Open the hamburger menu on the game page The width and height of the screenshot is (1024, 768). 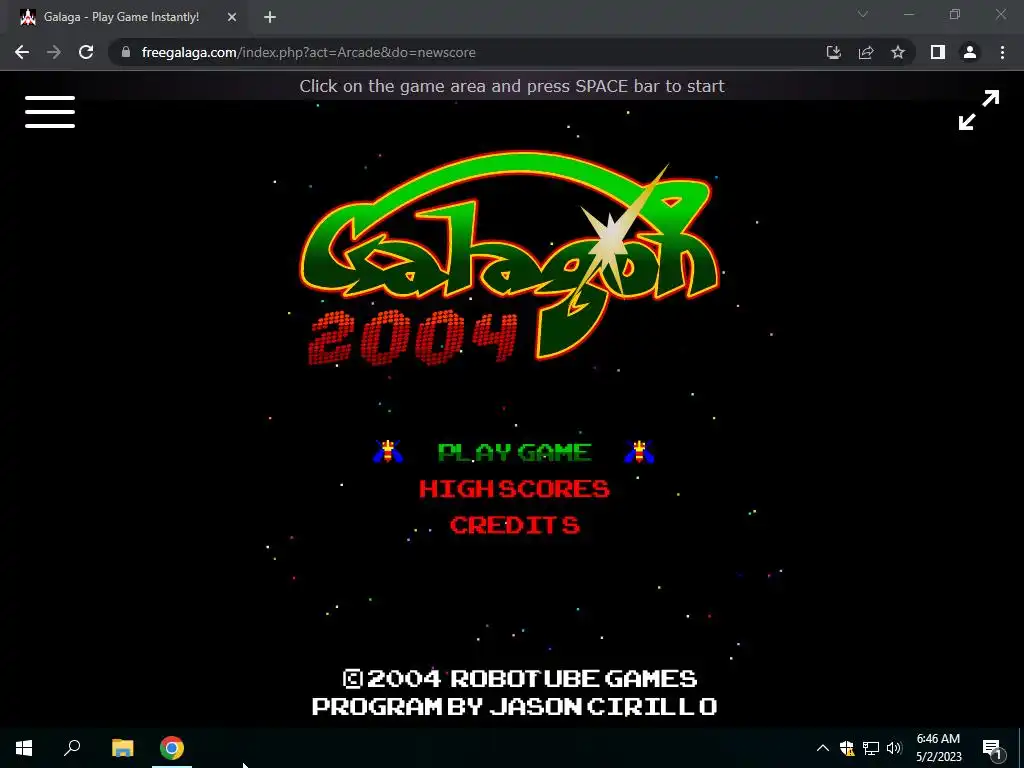coord(50,112)
